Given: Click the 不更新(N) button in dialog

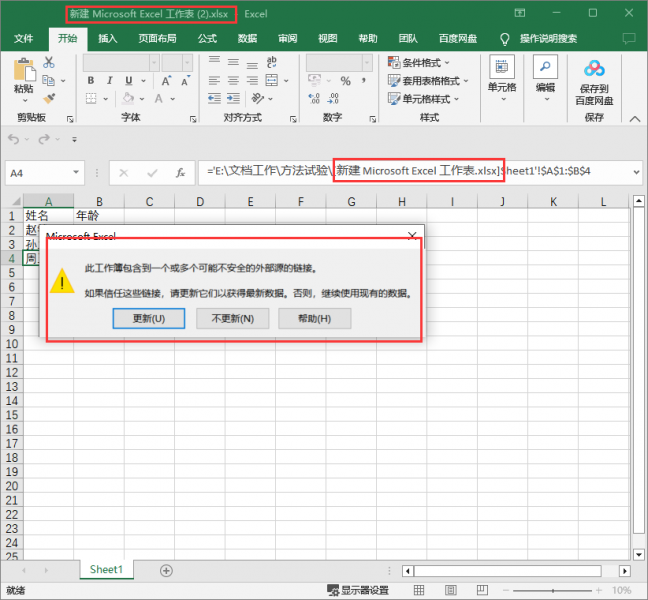Looking at the screenshot, I should (x=232, y=319).
